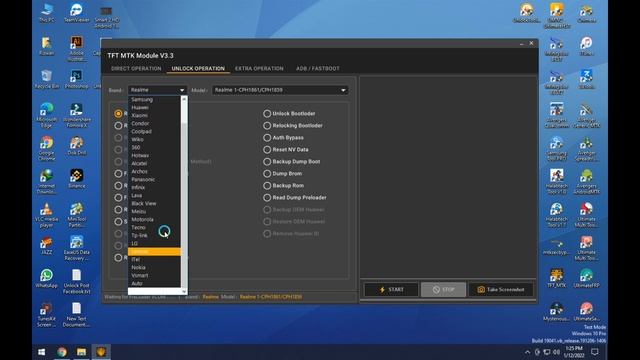
Task: Open the Binance desktop shortcut
Action: (x=76, y=178)
